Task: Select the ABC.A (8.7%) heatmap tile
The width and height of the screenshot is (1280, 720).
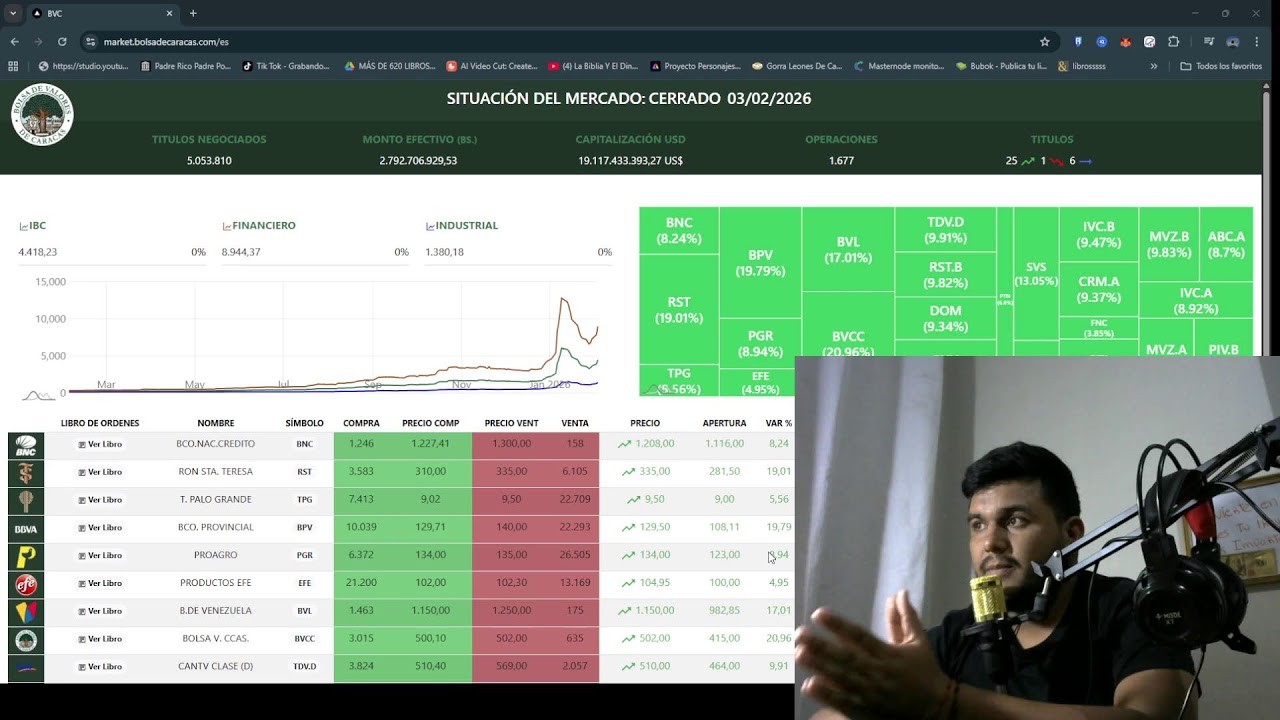Action: pos(1226,245)
